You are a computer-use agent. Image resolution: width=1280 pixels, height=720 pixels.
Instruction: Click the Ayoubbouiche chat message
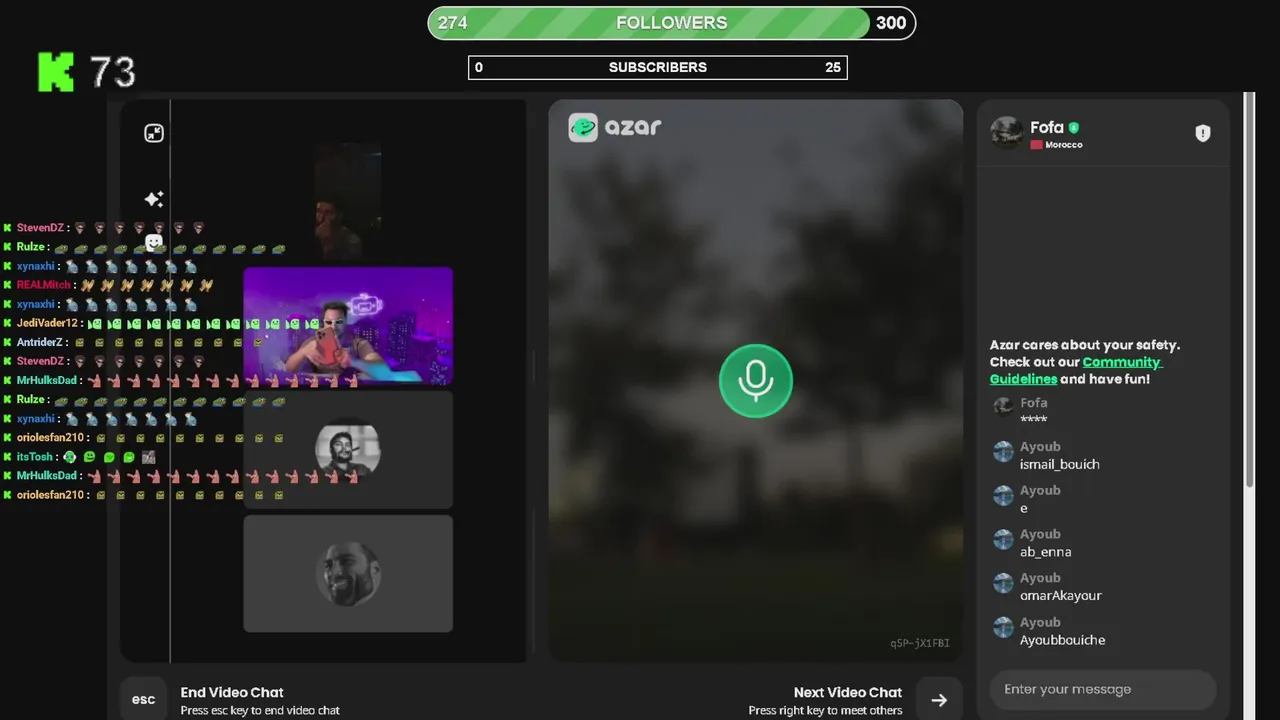1062,640
